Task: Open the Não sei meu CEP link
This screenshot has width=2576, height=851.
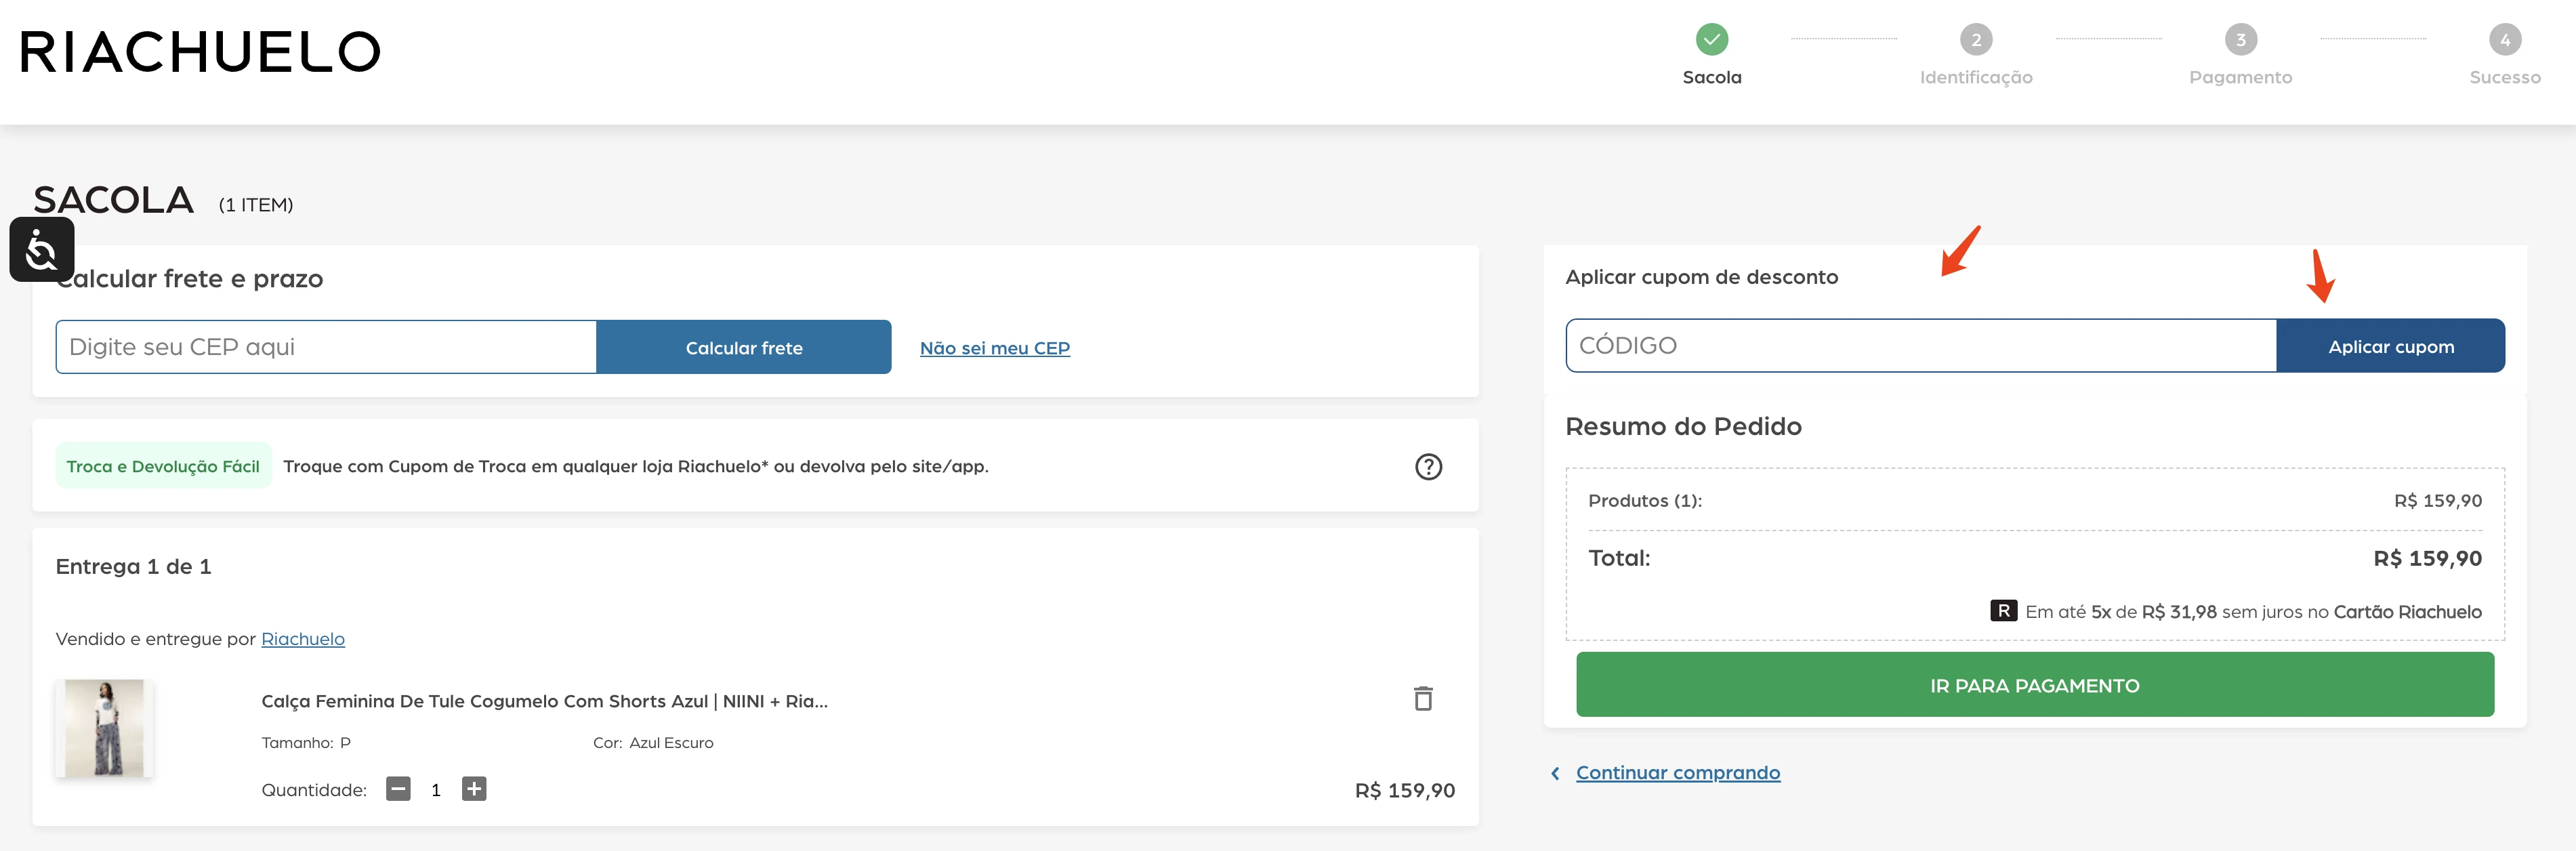Action: click(995, 348)
